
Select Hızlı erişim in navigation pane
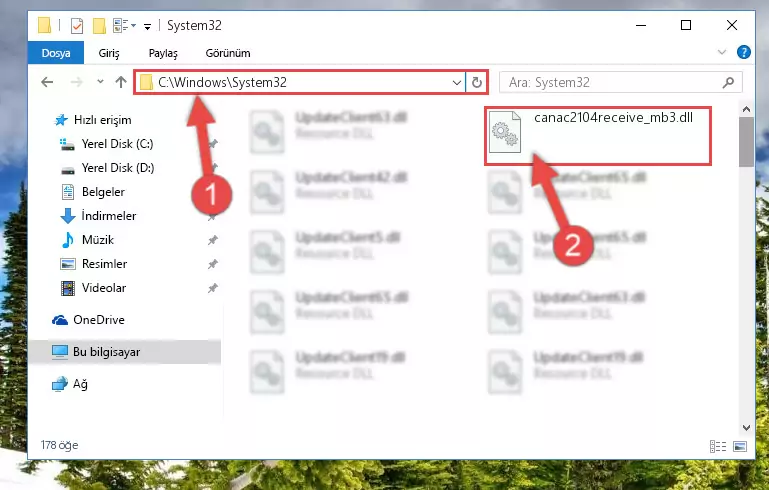[103, 120]
